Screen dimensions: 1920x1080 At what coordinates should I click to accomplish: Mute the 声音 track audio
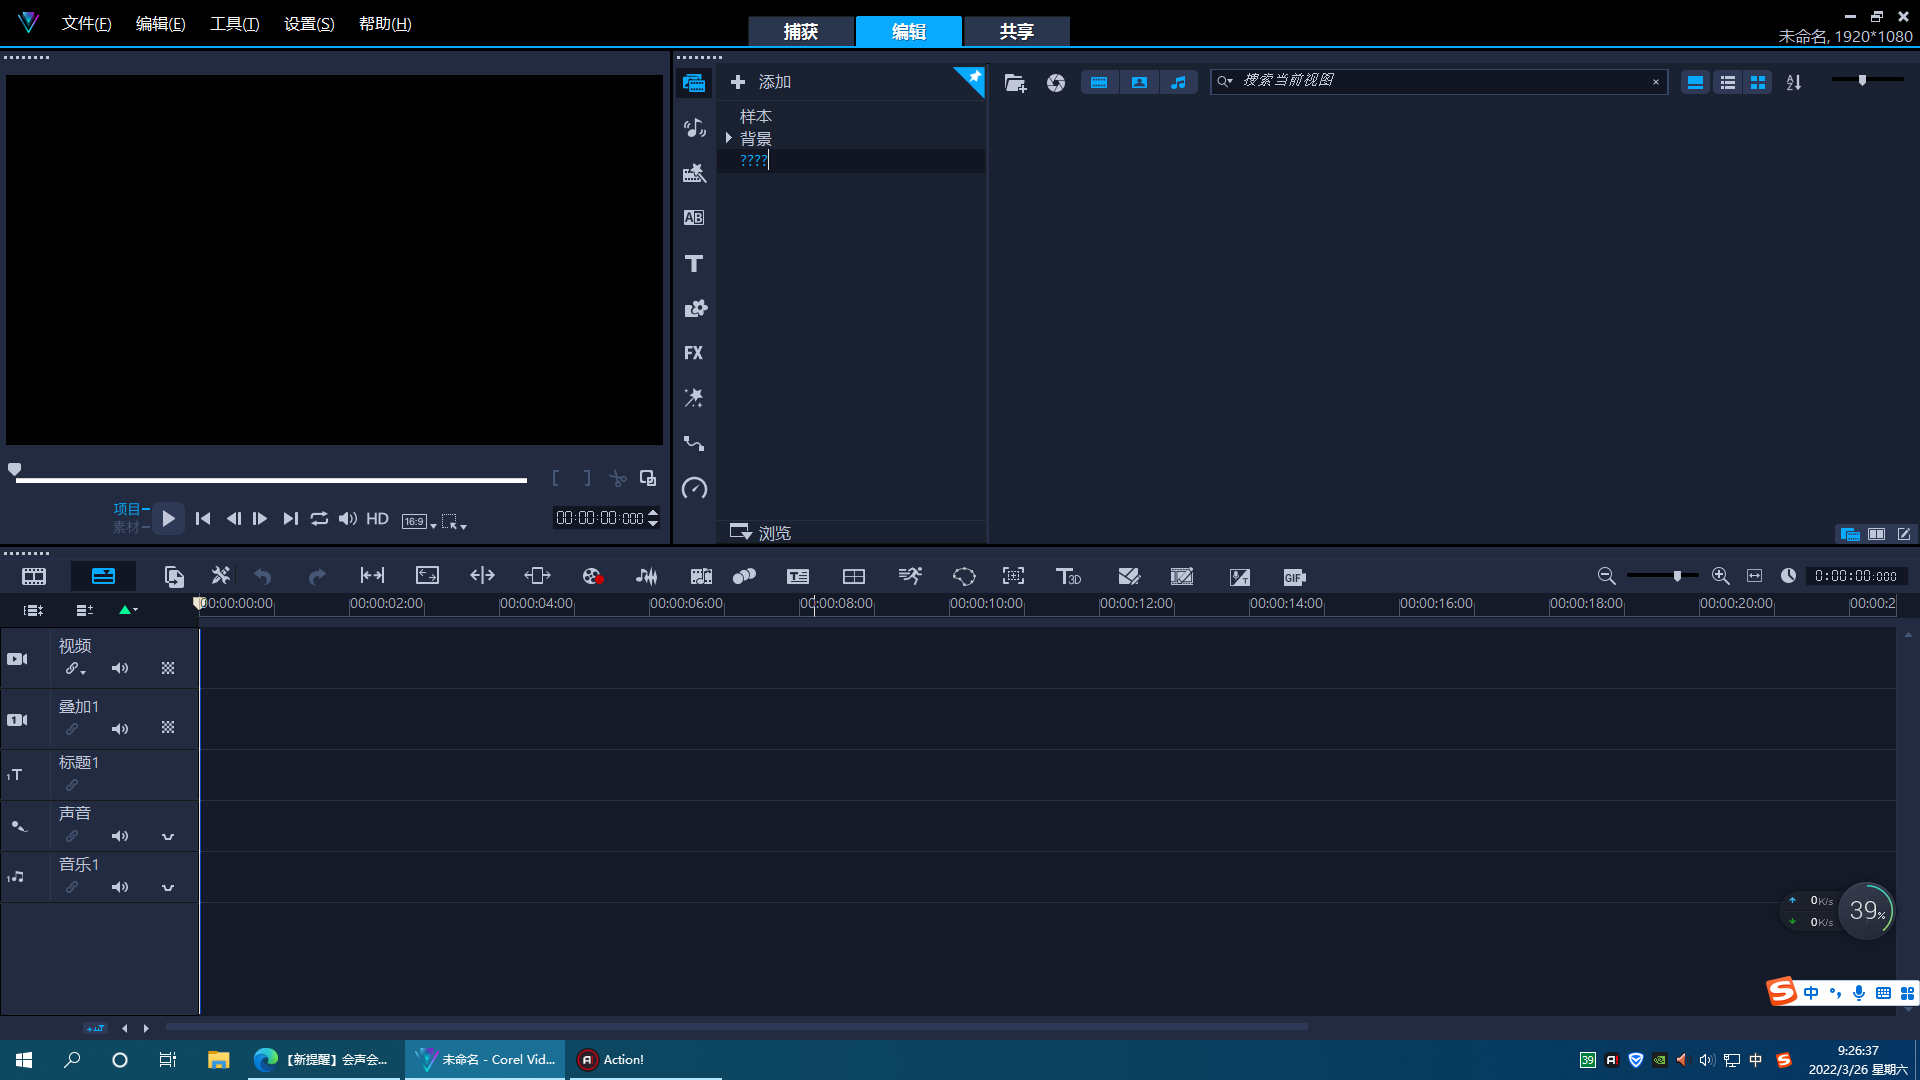point(120,836)
